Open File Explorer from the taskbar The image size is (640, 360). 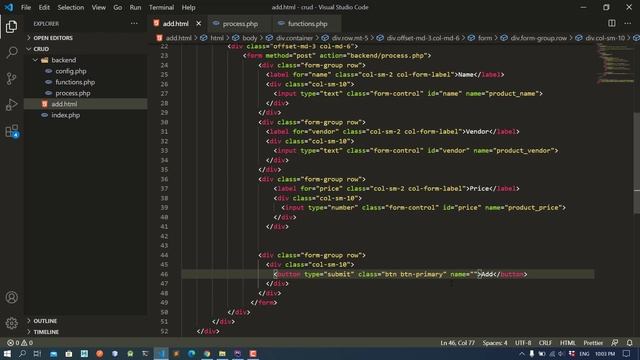222,353
